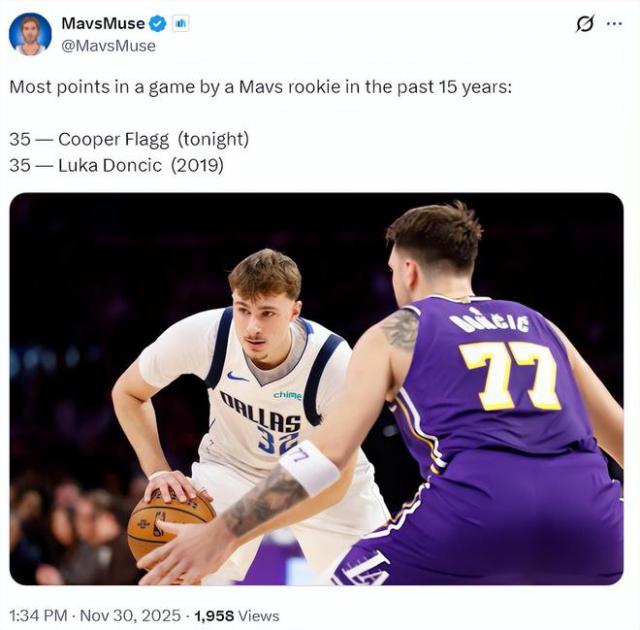Click the Cooper Flagg (tonight) line
This screenshot has width=640, height=630.
pyautogui.click(x=129, y=140)
